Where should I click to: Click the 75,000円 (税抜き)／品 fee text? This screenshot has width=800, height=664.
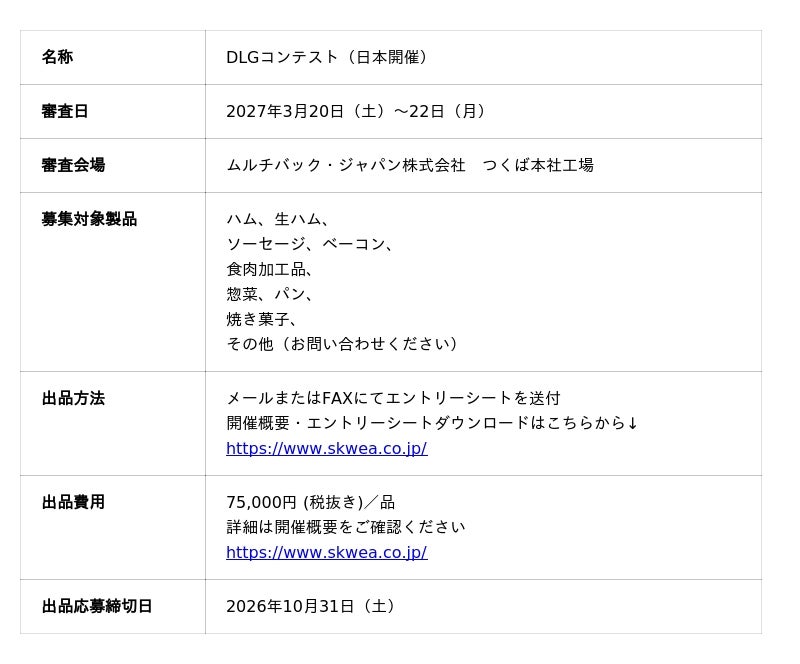tap(310, 502)
